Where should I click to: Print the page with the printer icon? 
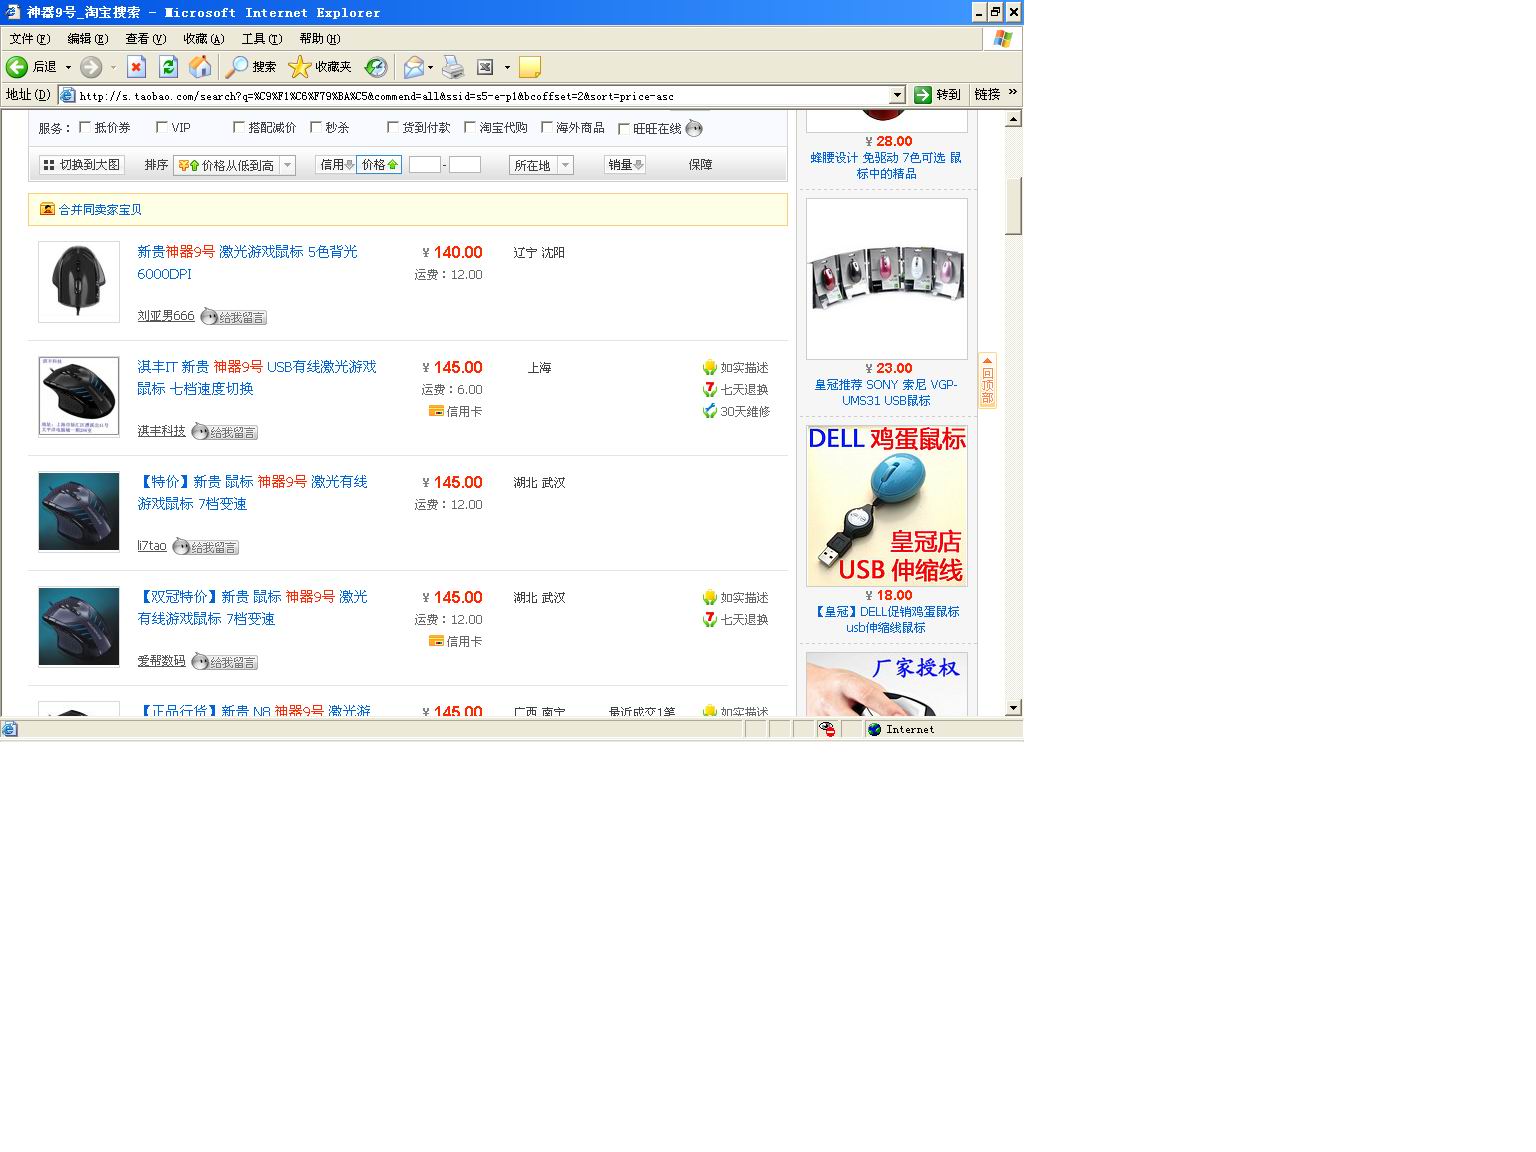(453, 67)
